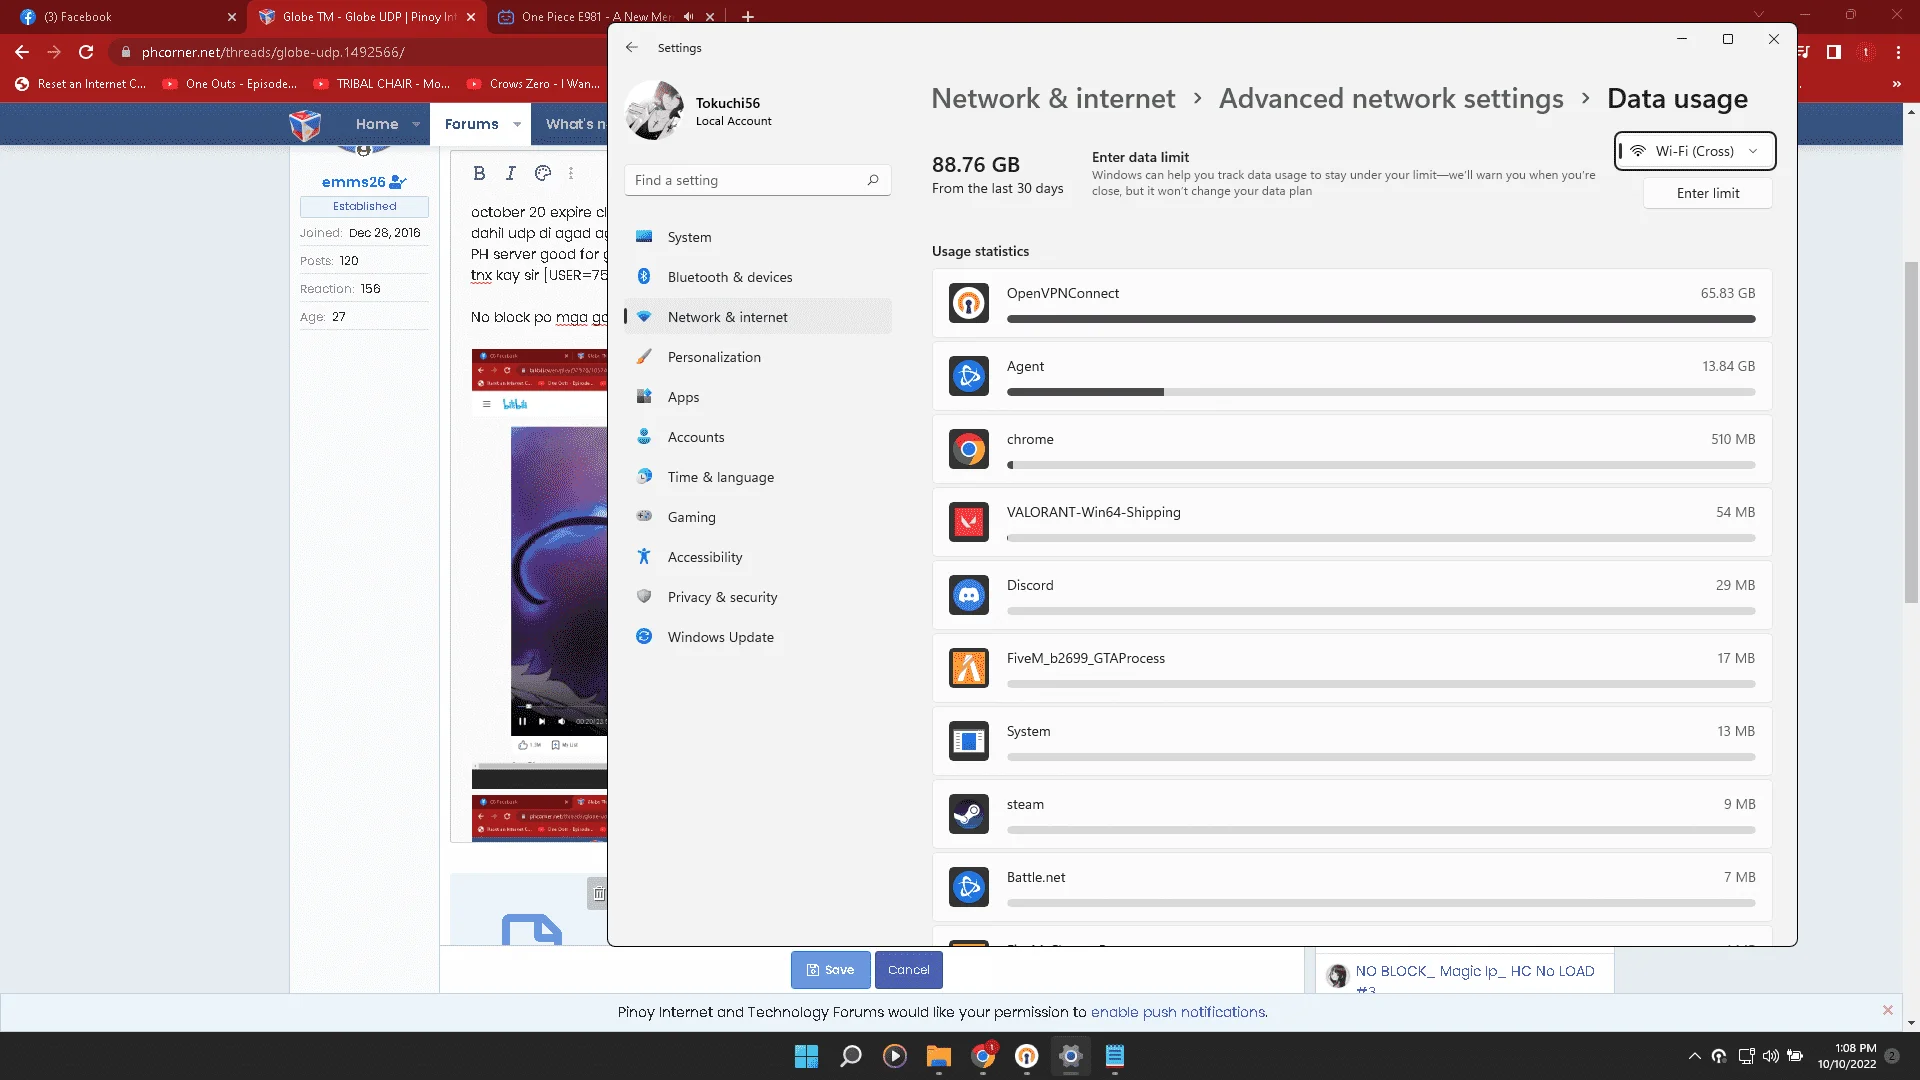The width and height of the screenshot is (1920, 1080).
Task: Click Chrome's back navigation arrow
Action: (x=22, y=52)
